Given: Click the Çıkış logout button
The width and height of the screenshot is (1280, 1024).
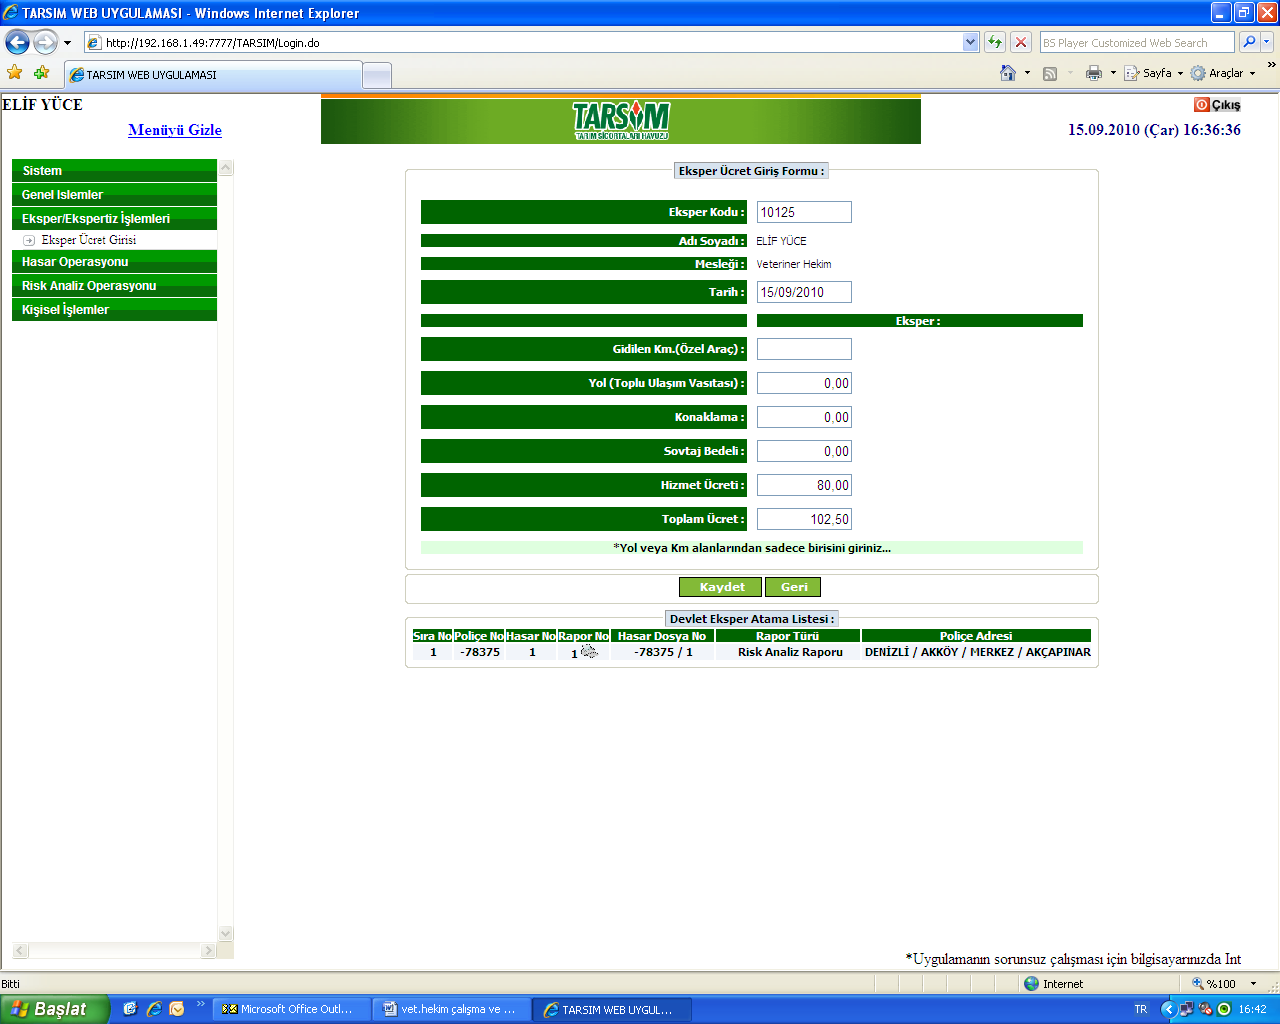Looking at the screenshot, I should pyautogui.click(x=1217, y=105).
